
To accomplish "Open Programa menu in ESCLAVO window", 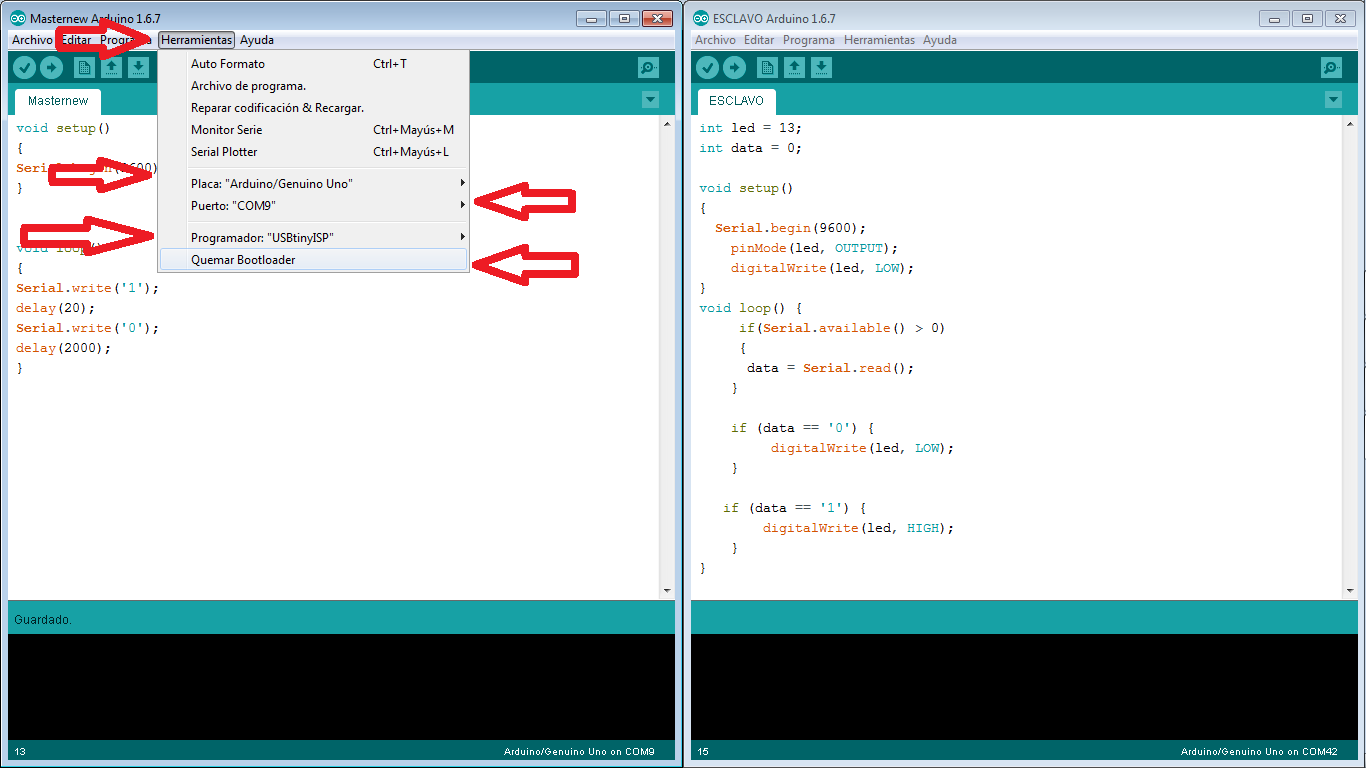I will pyautogui.click(x=809, y=40).
